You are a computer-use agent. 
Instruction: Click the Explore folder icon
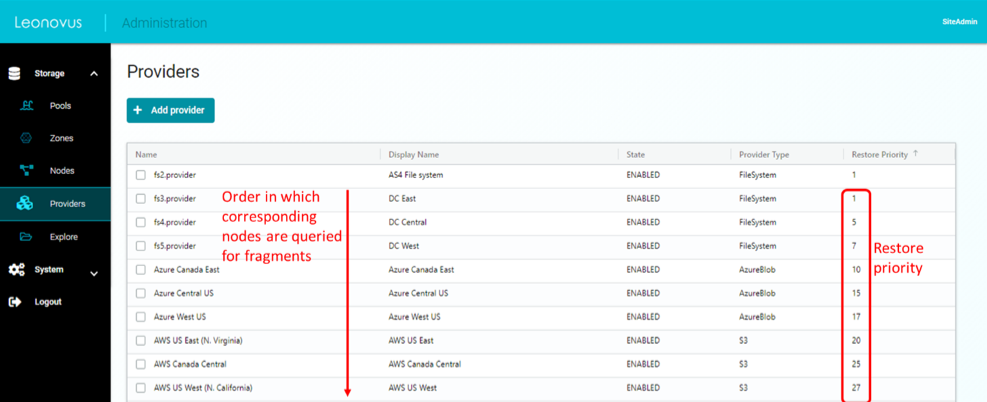pos(26,237)
